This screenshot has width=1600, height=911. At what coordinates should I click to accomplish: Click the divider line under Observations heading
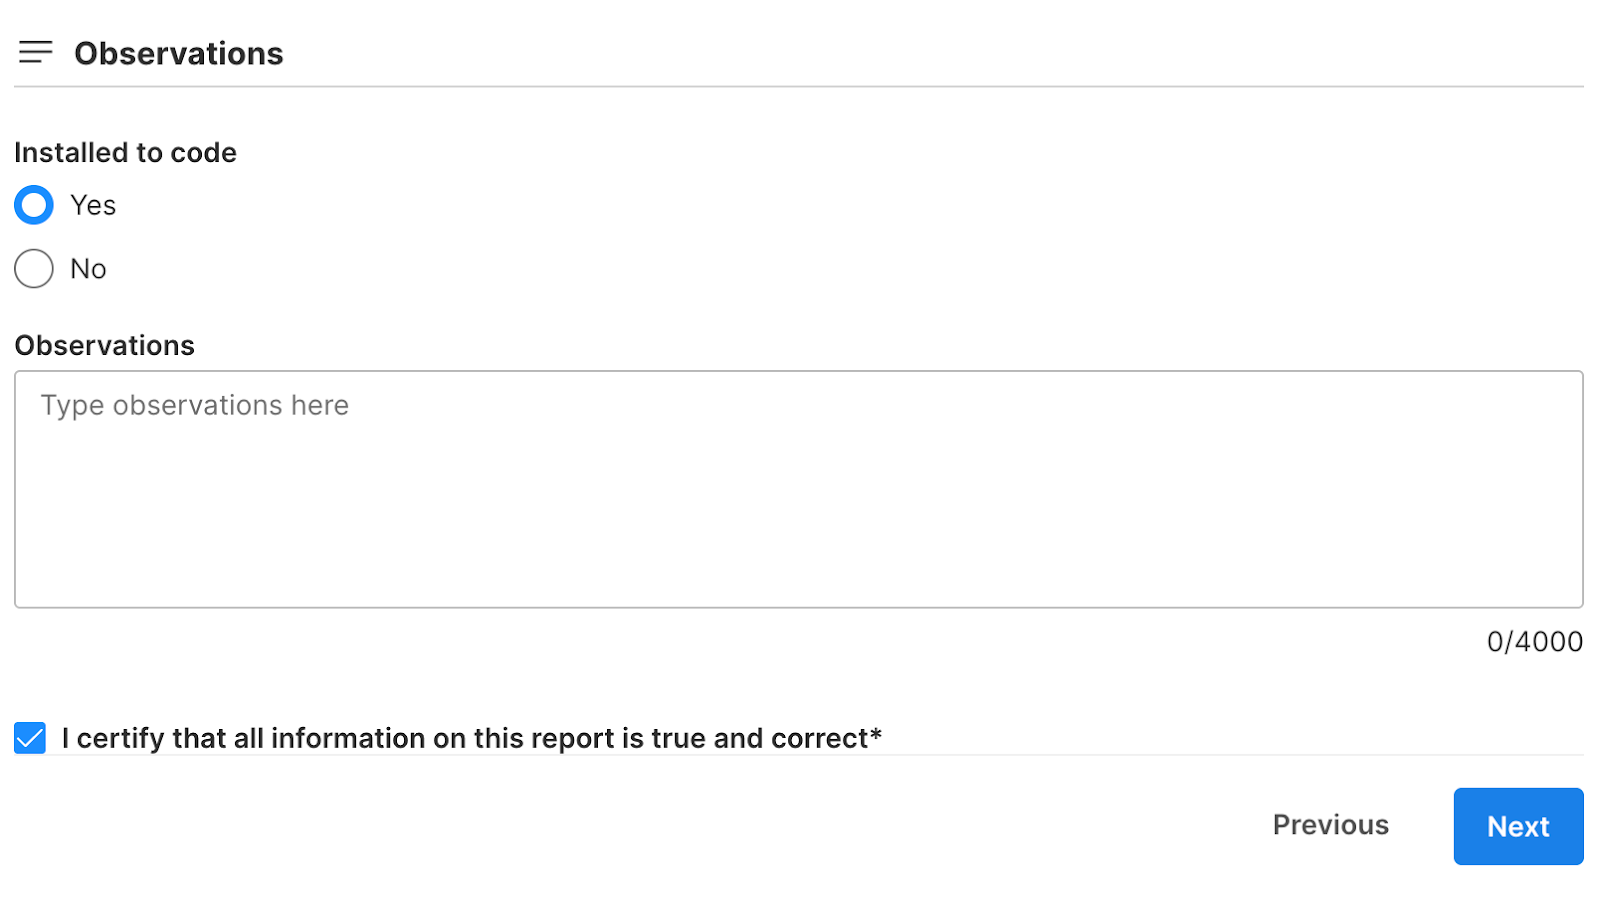pyautogui.click(x=798, y=87)
